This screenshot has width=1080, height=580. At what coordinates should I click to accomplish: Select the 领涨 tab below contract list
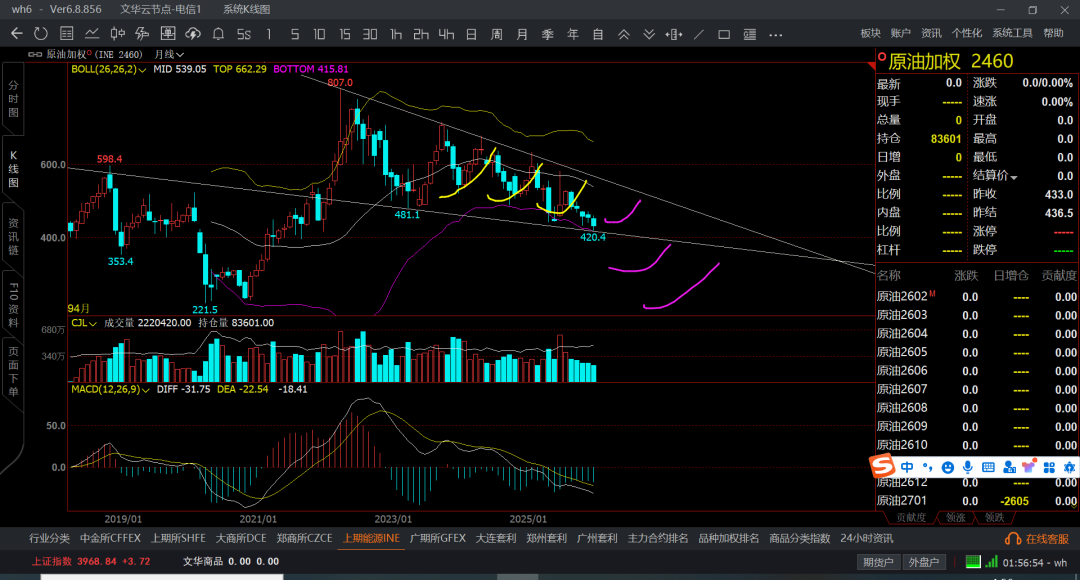coord(955,517)
